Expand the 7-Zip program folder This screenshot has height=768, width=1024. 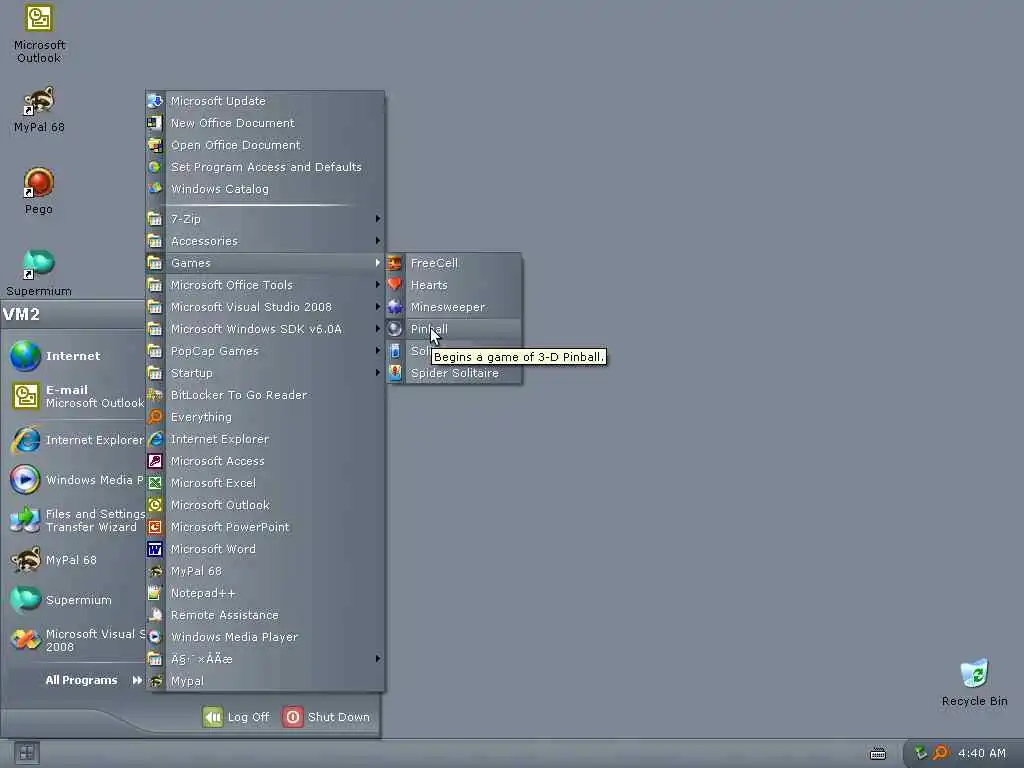coord(265,219)
